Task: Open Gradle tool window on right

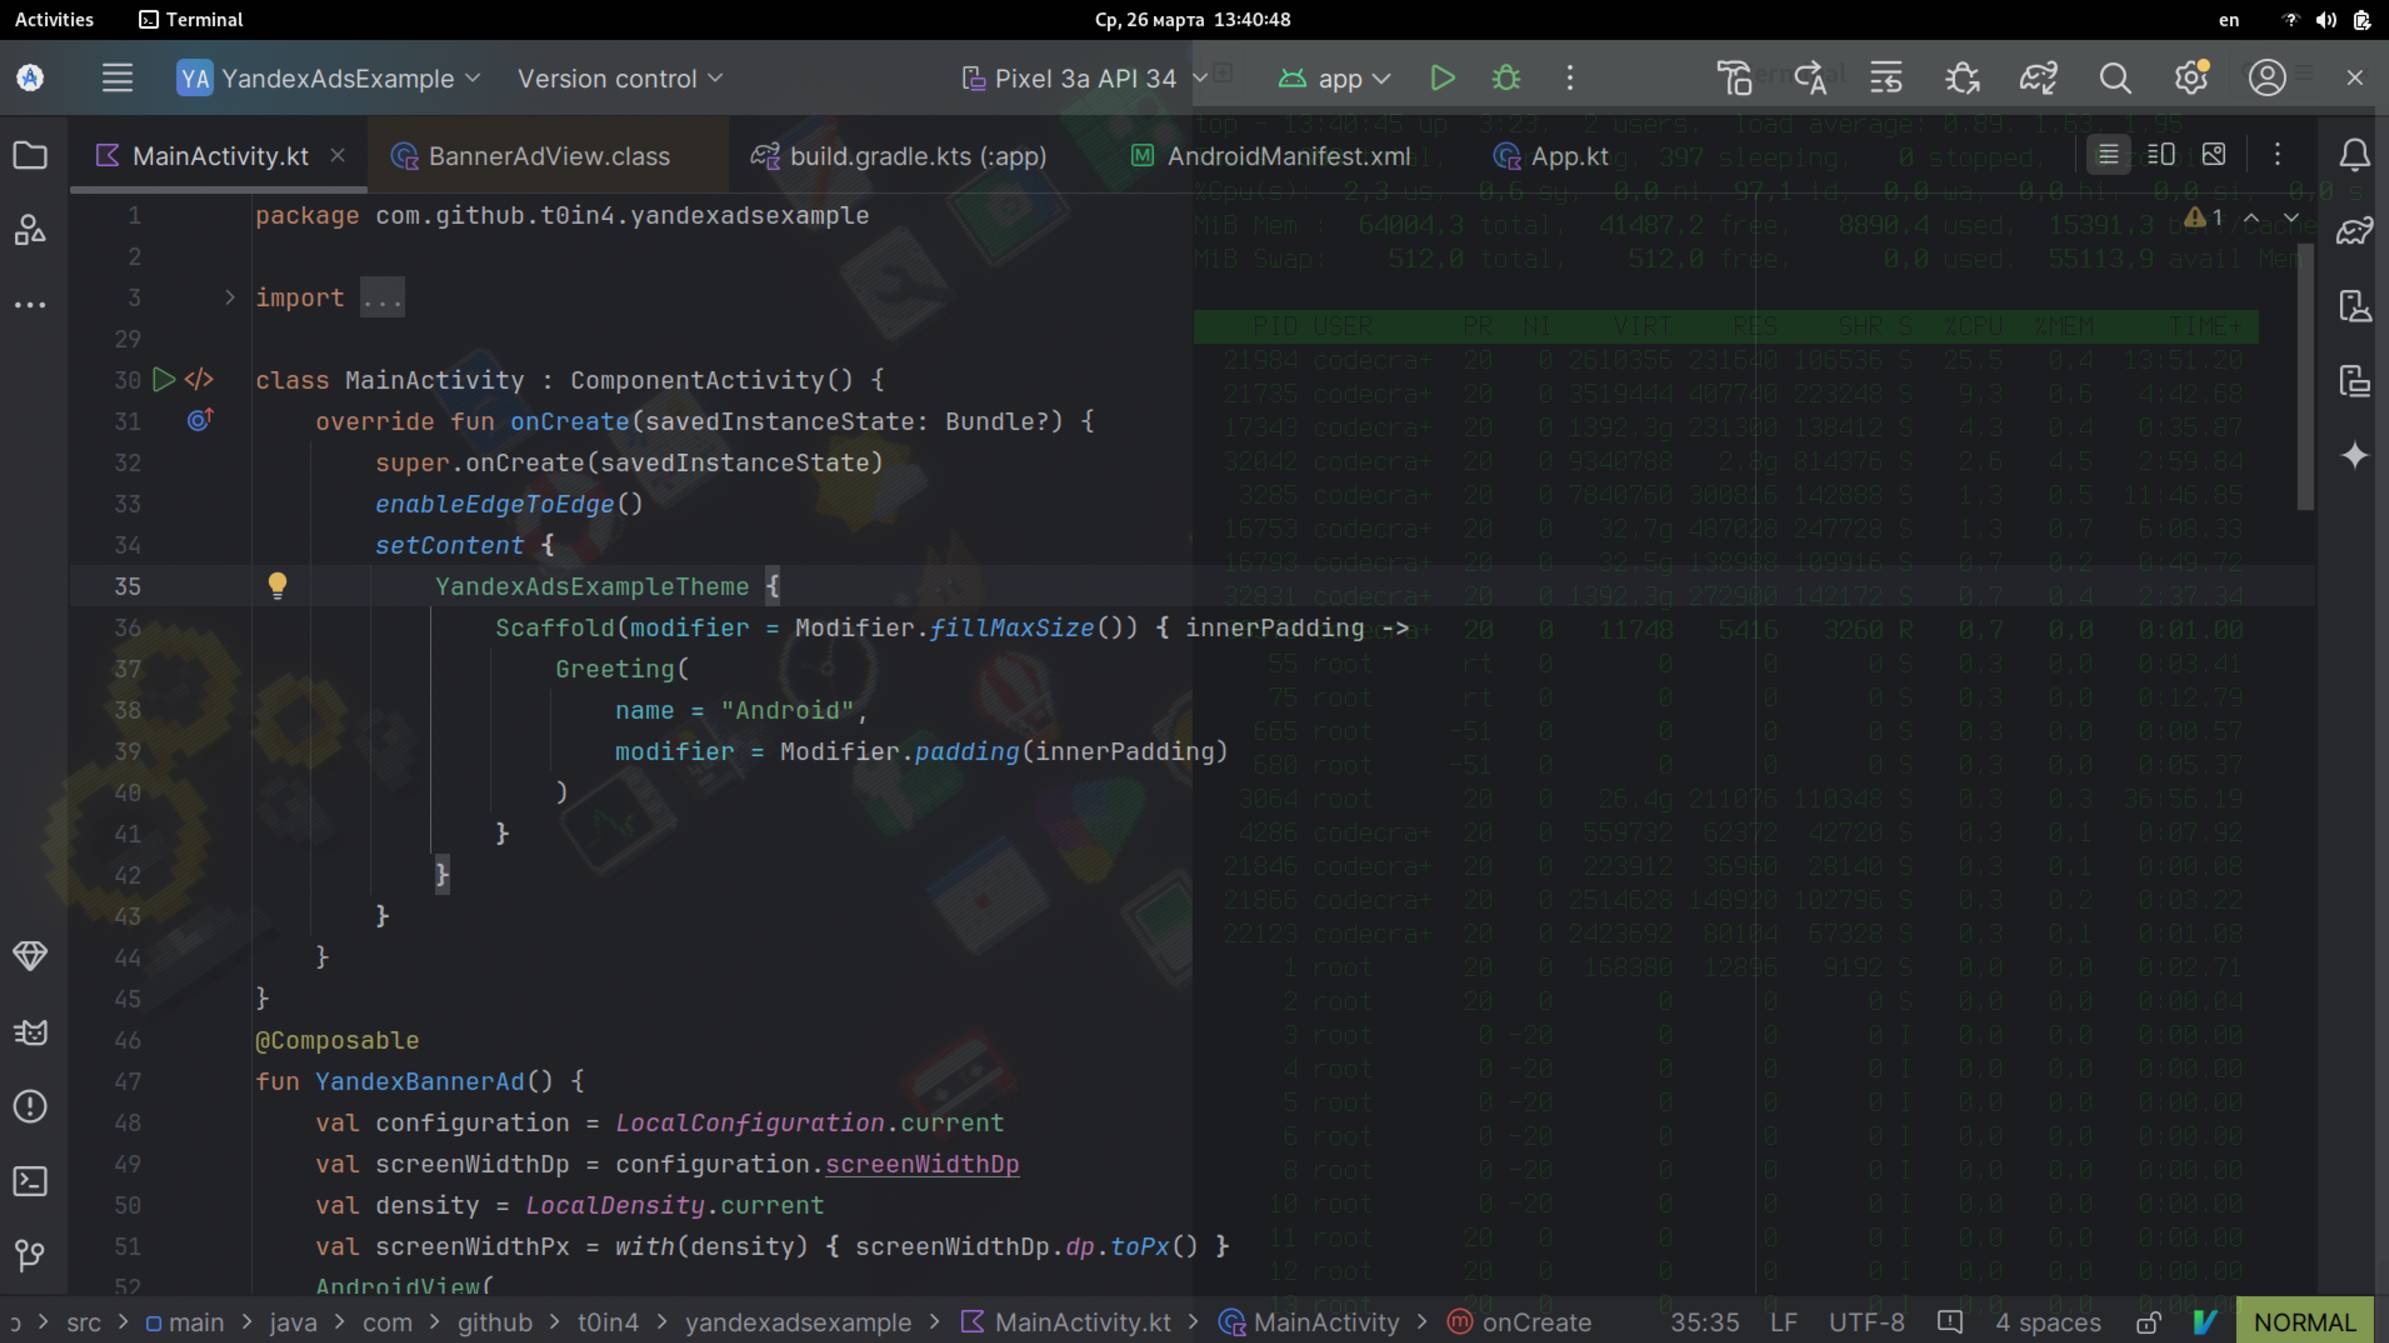Action: tap(2354, 231)
